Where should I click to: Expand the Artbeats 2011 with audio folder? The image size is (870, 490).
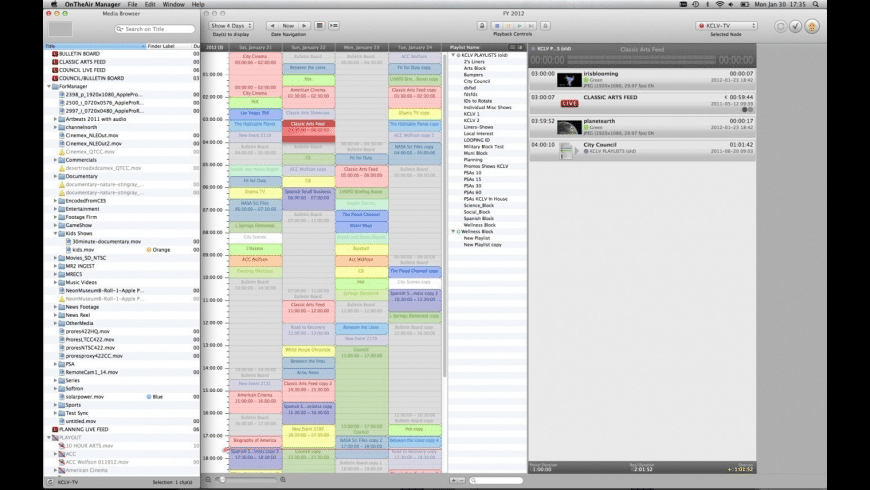(55, 119)
